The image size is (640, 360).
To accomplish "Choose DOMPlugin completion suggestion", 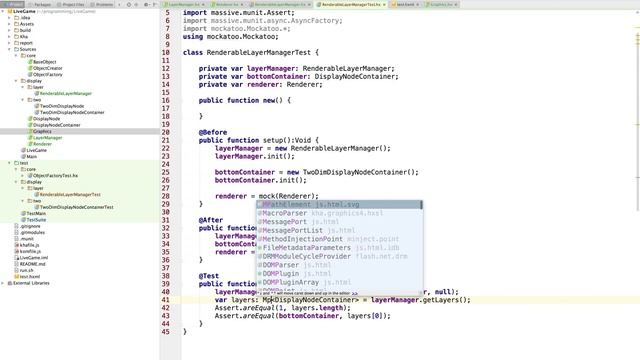I will pos(340,273).
